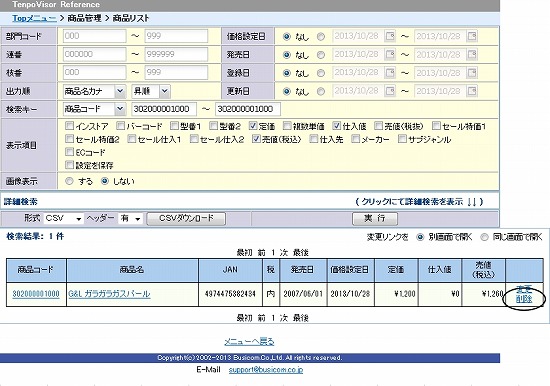Check the インストア checkbox
Image resolution: width=550 pixels, height=386 pixels.
coord(69,126)
